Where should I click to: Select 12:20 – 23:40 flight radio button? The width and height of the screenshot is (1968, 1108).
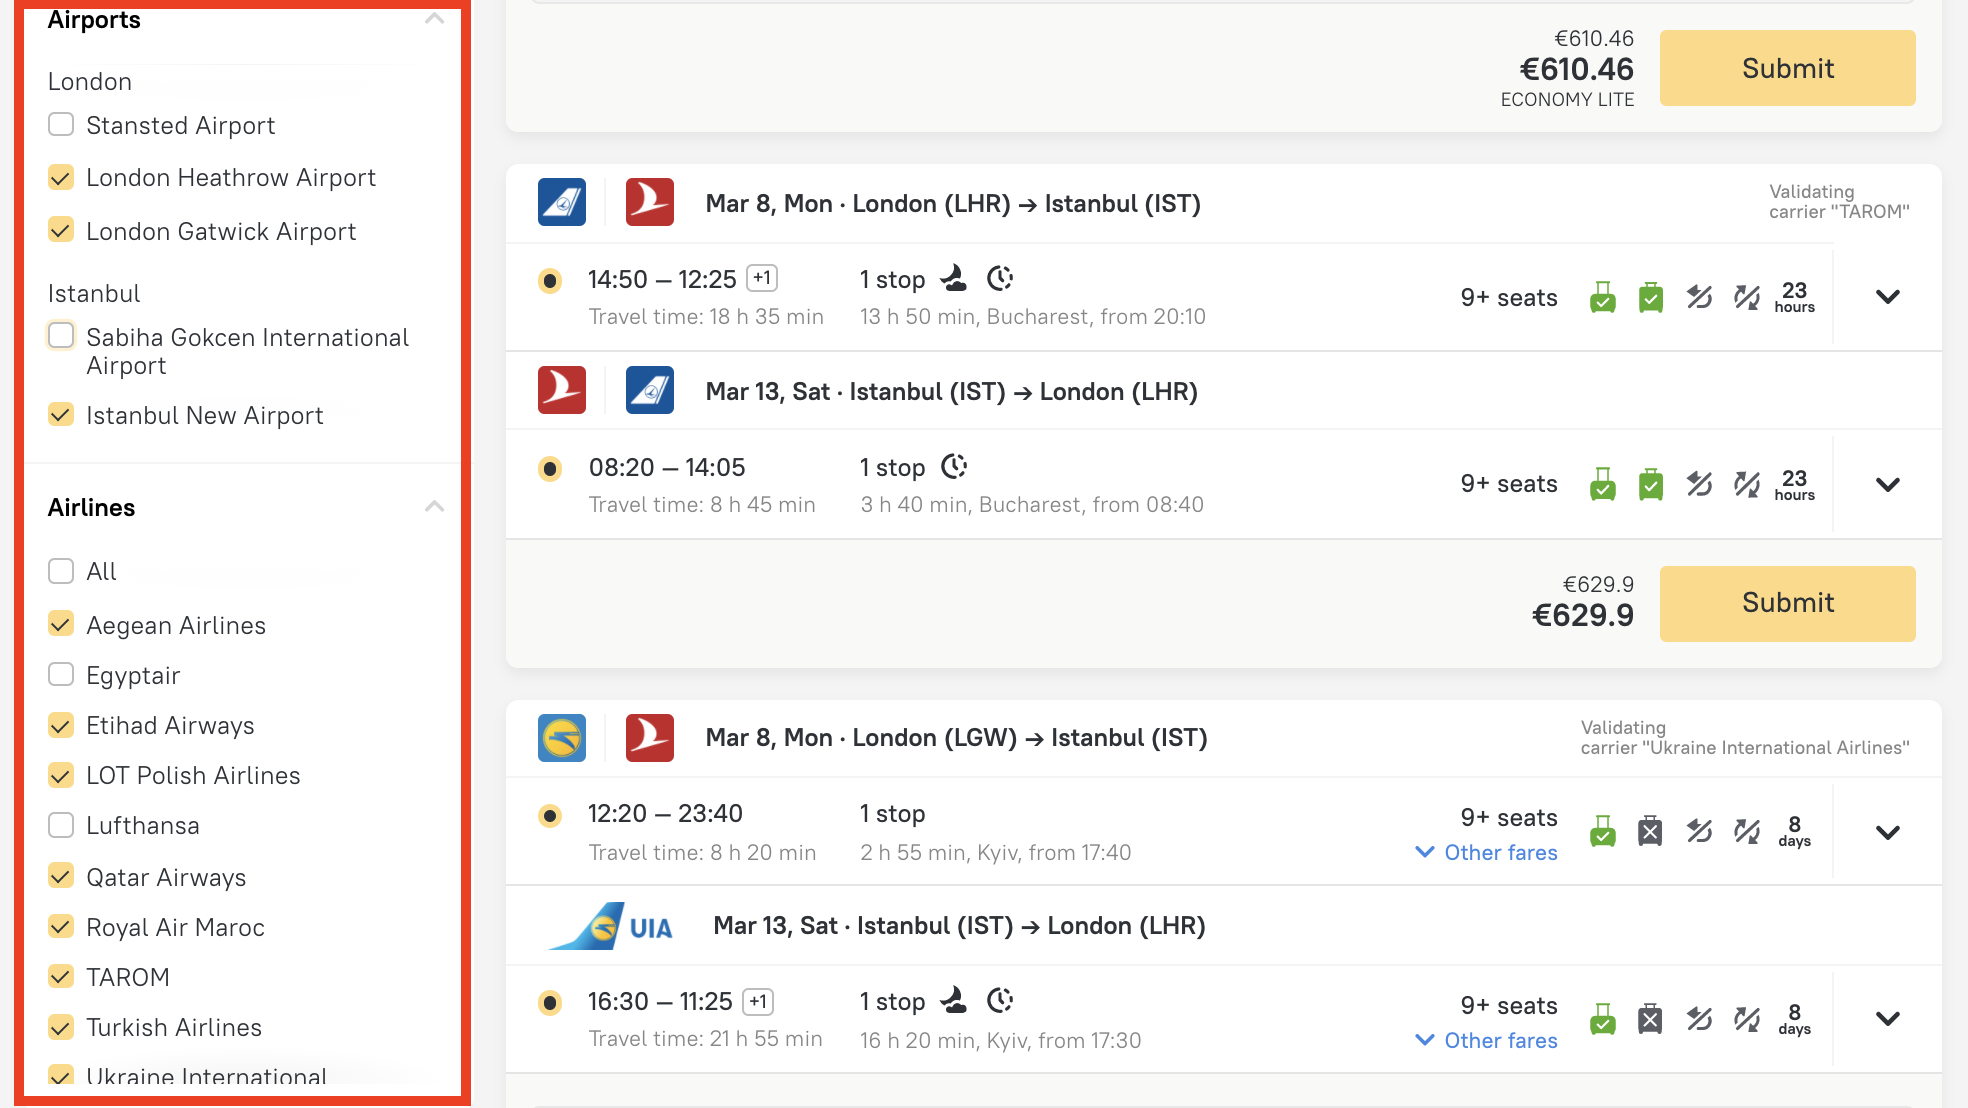coord(550,816)
